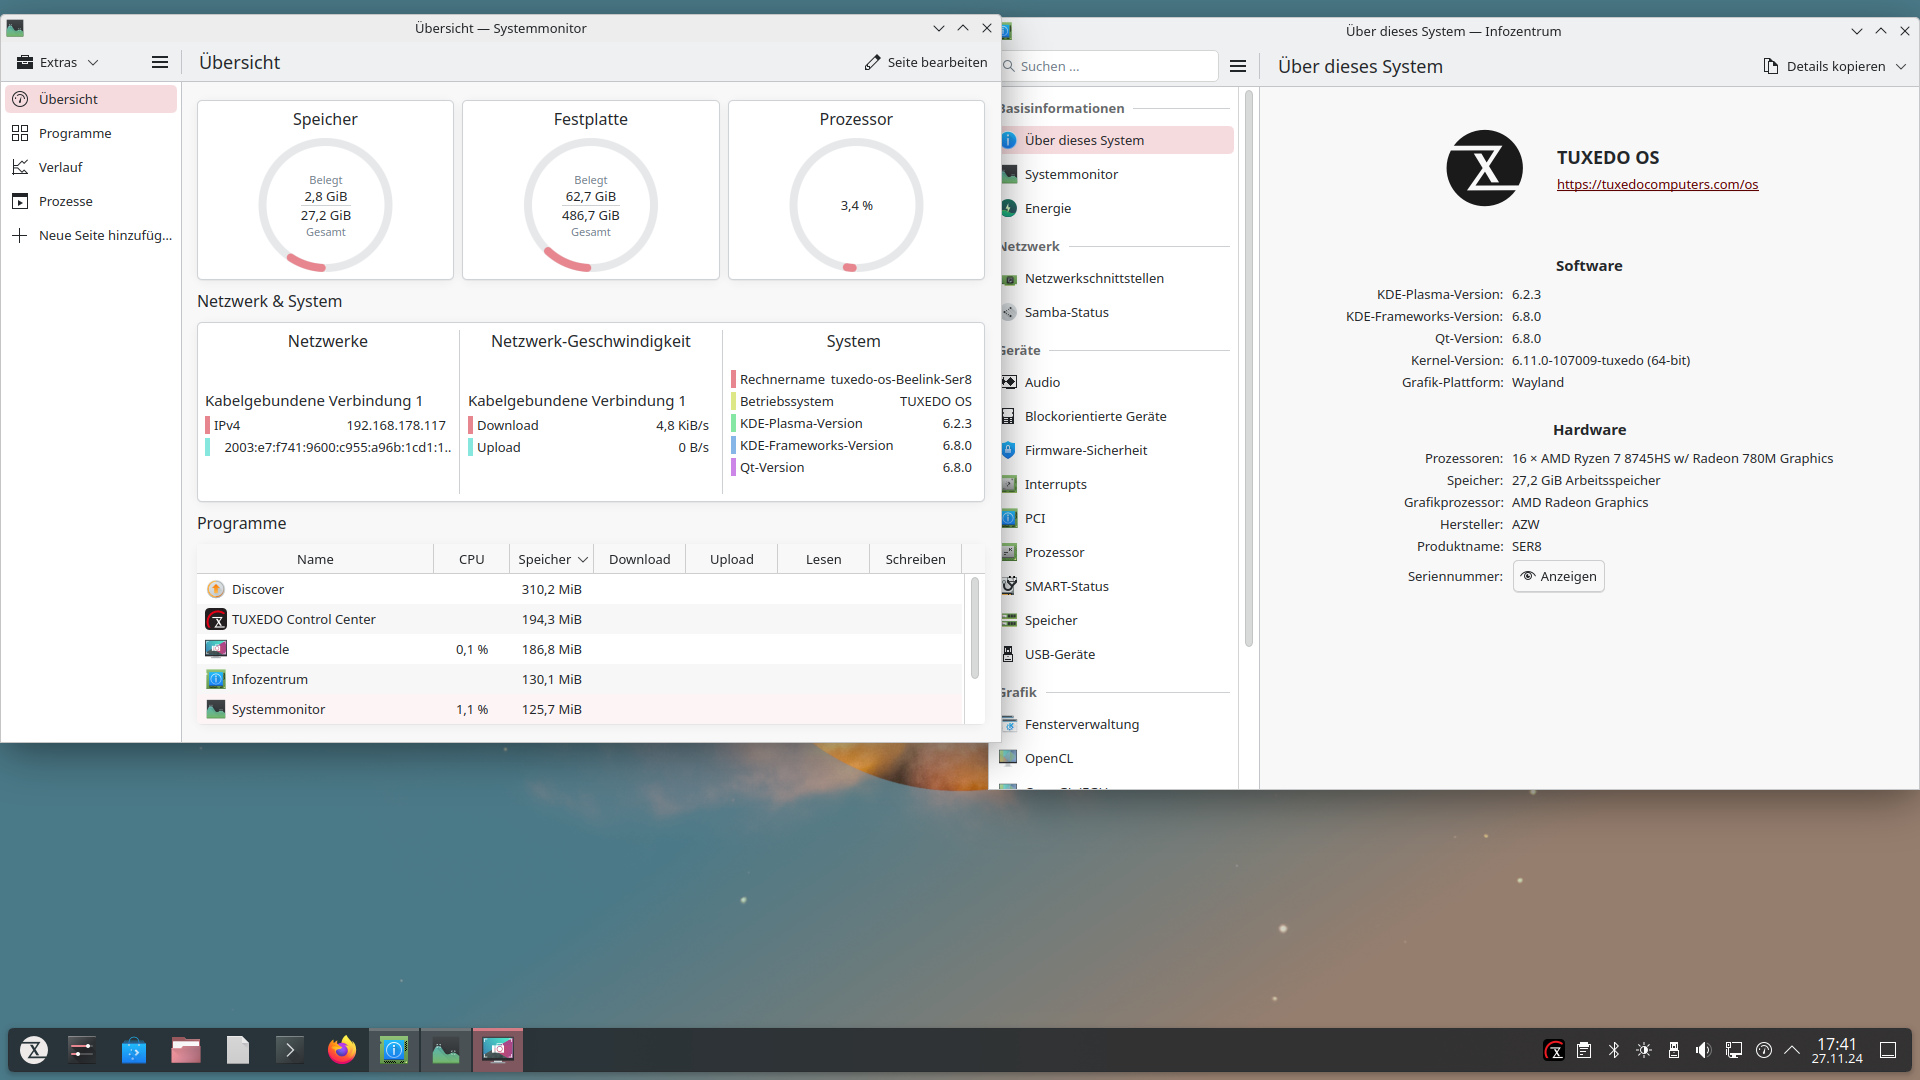Click the TUXEDO OS logo

(1484, 168)
